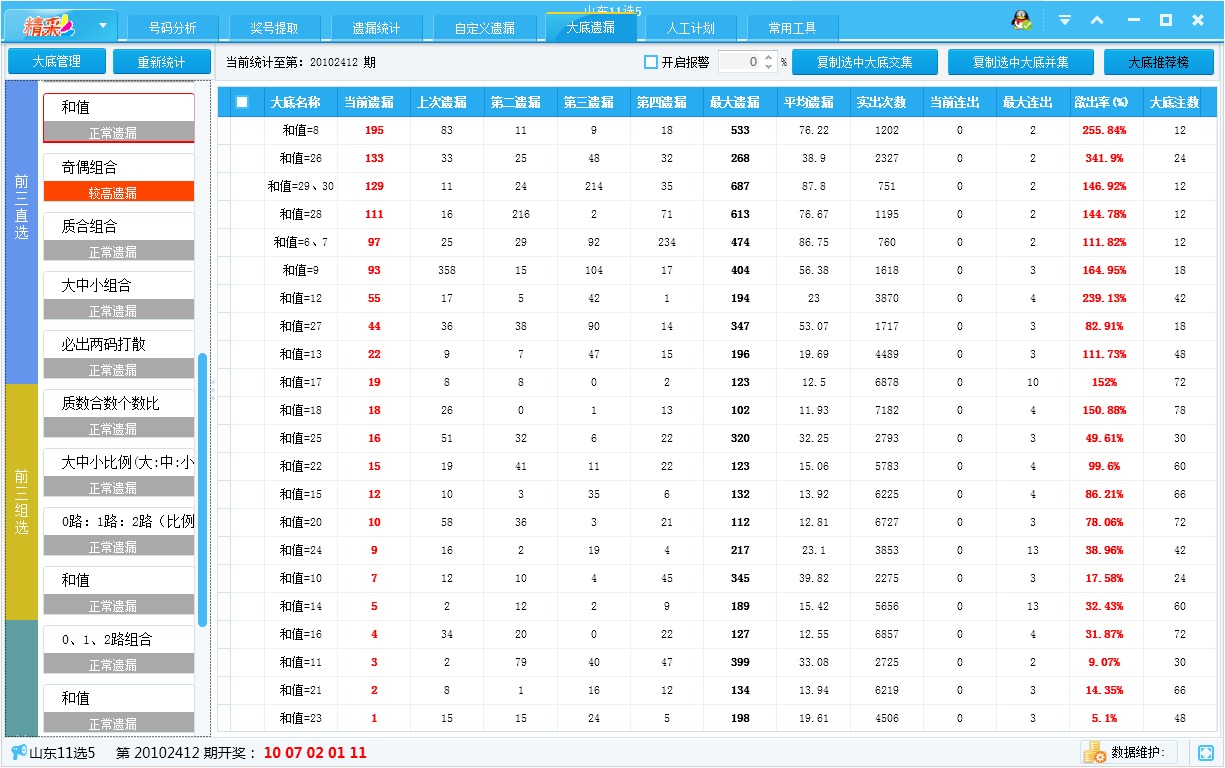The width and height of the screenshot is (1225, 768).
Task: Click the 复制选中大底并集 button
Action: pos(1020,60)
